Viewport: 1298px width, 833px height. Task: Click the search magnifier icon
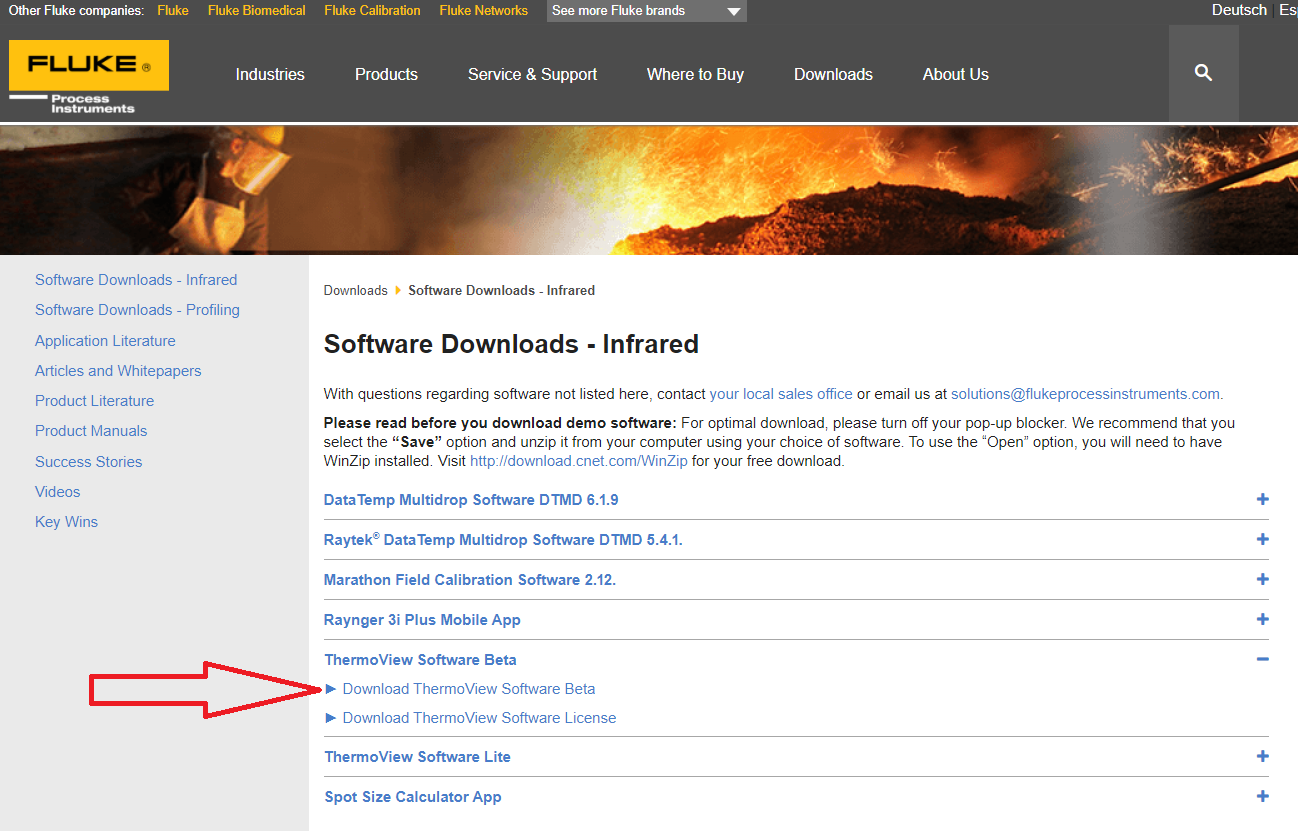pyautogui.click(x=1203, y=73)
